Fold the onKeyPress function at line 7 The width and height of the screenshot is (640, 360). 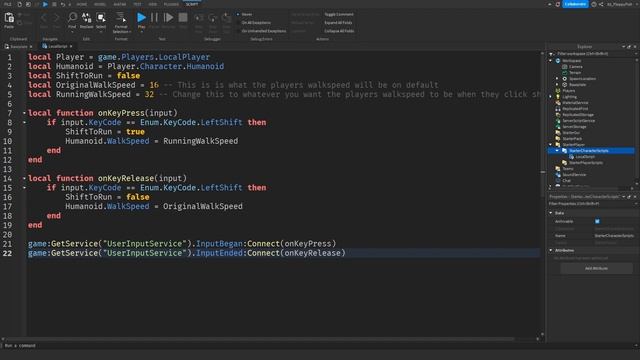click(24, 113)
